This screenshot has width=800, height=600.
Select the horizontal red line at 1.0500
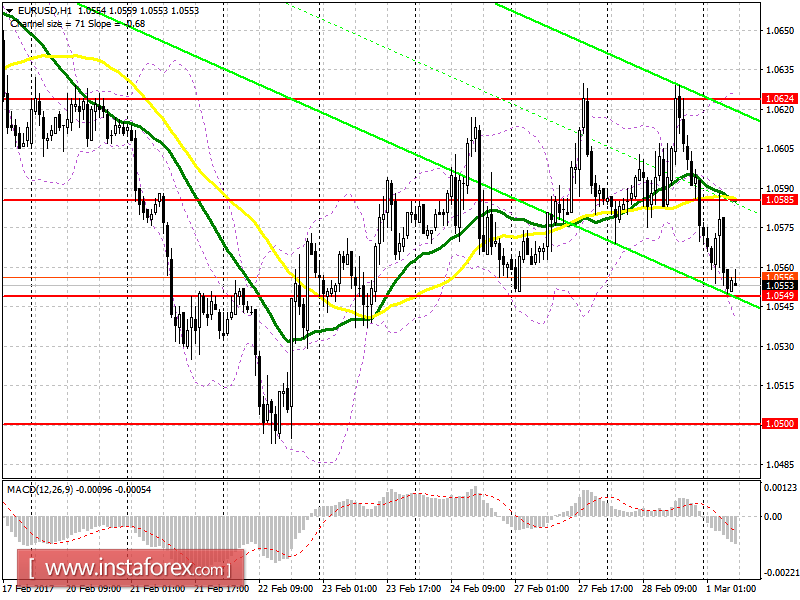(381, 423)
